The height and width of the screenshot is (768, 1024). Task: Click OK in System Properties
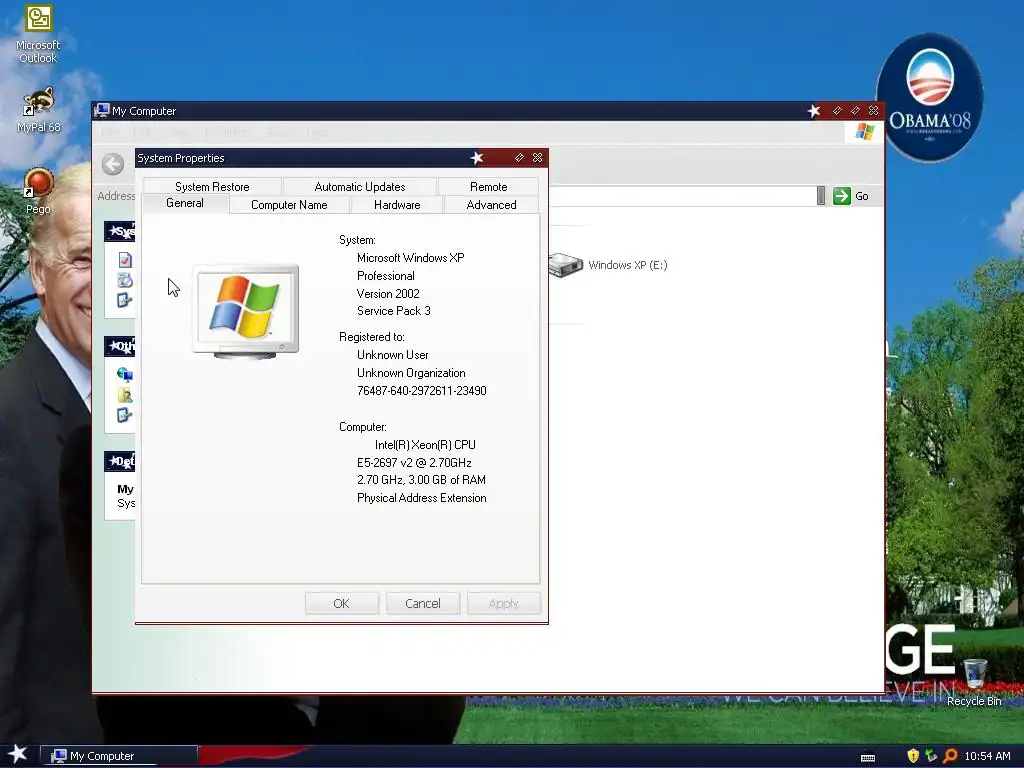[x=342, y=603]
